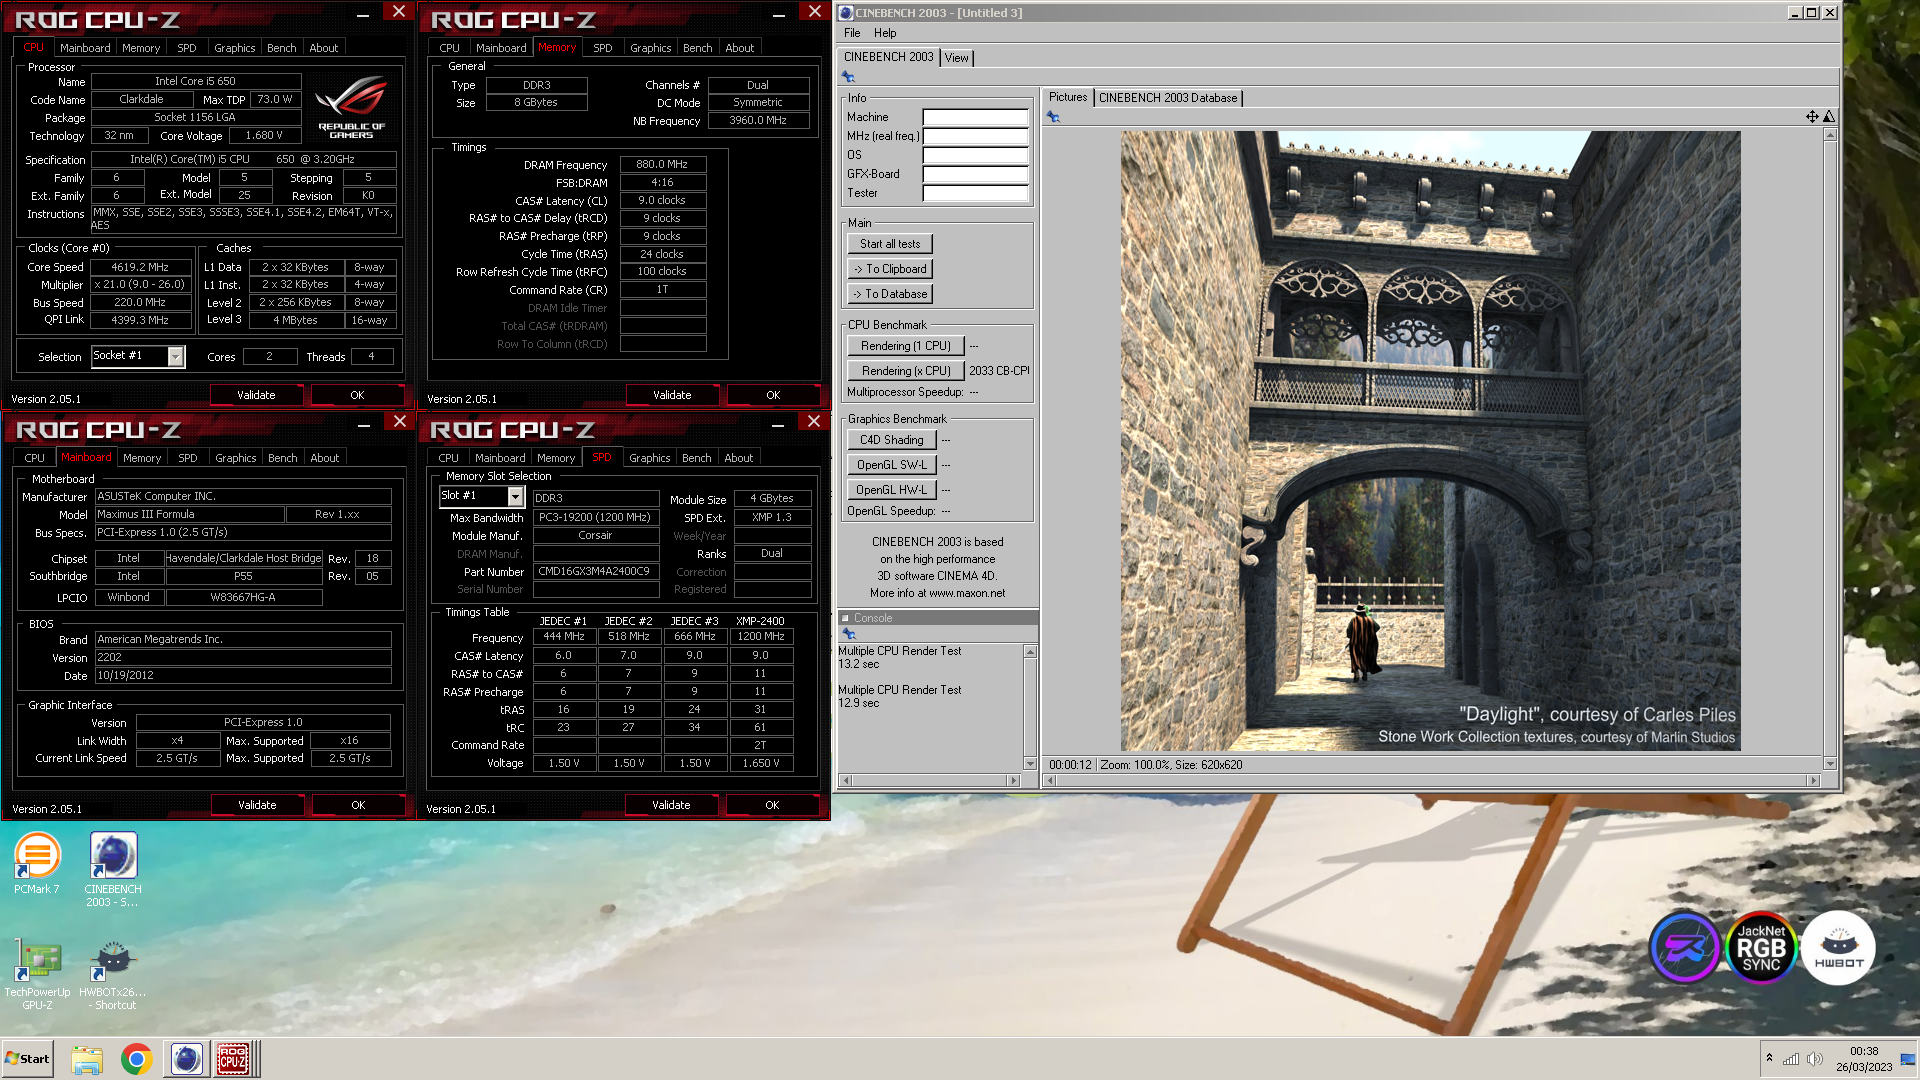Click part number CMD16GX3M4A2400C9
1920x1080 pixels.
point(594,572)
